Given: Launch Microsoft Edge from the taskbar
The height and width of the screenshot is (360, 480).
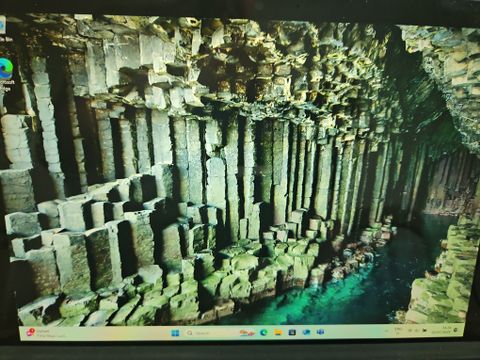Looking at the screenshot, I should [264, 333].
